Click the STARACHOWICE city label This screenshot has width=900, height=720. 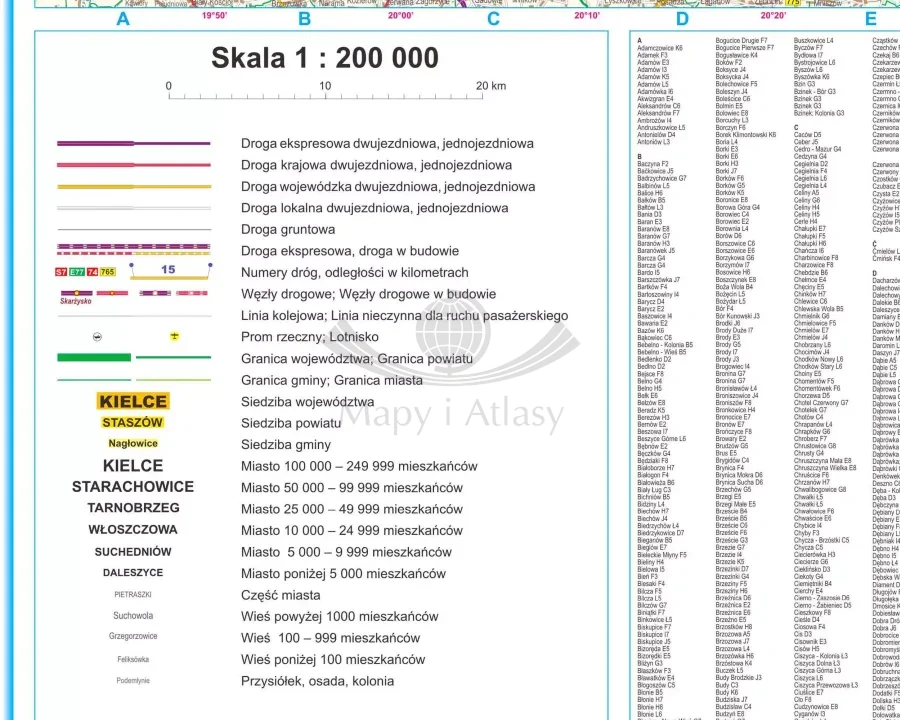tap(132, 487)
